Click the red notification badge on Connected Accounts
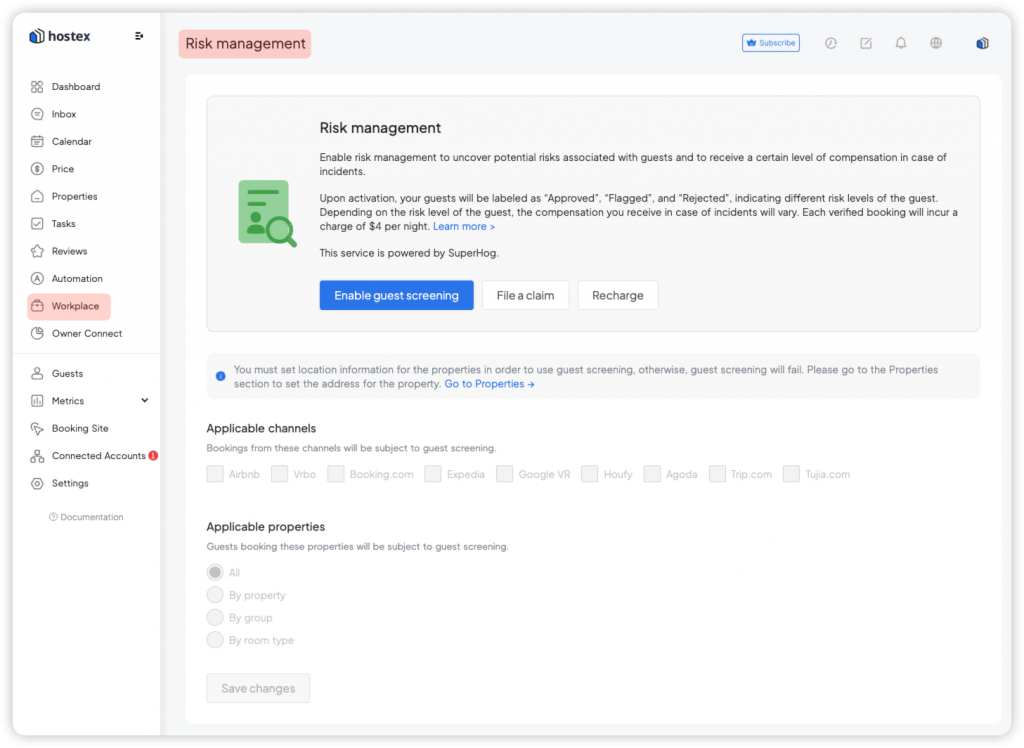Image resolution: width=1024 pixels, height=748 pixels. click(x=153, y=455)
